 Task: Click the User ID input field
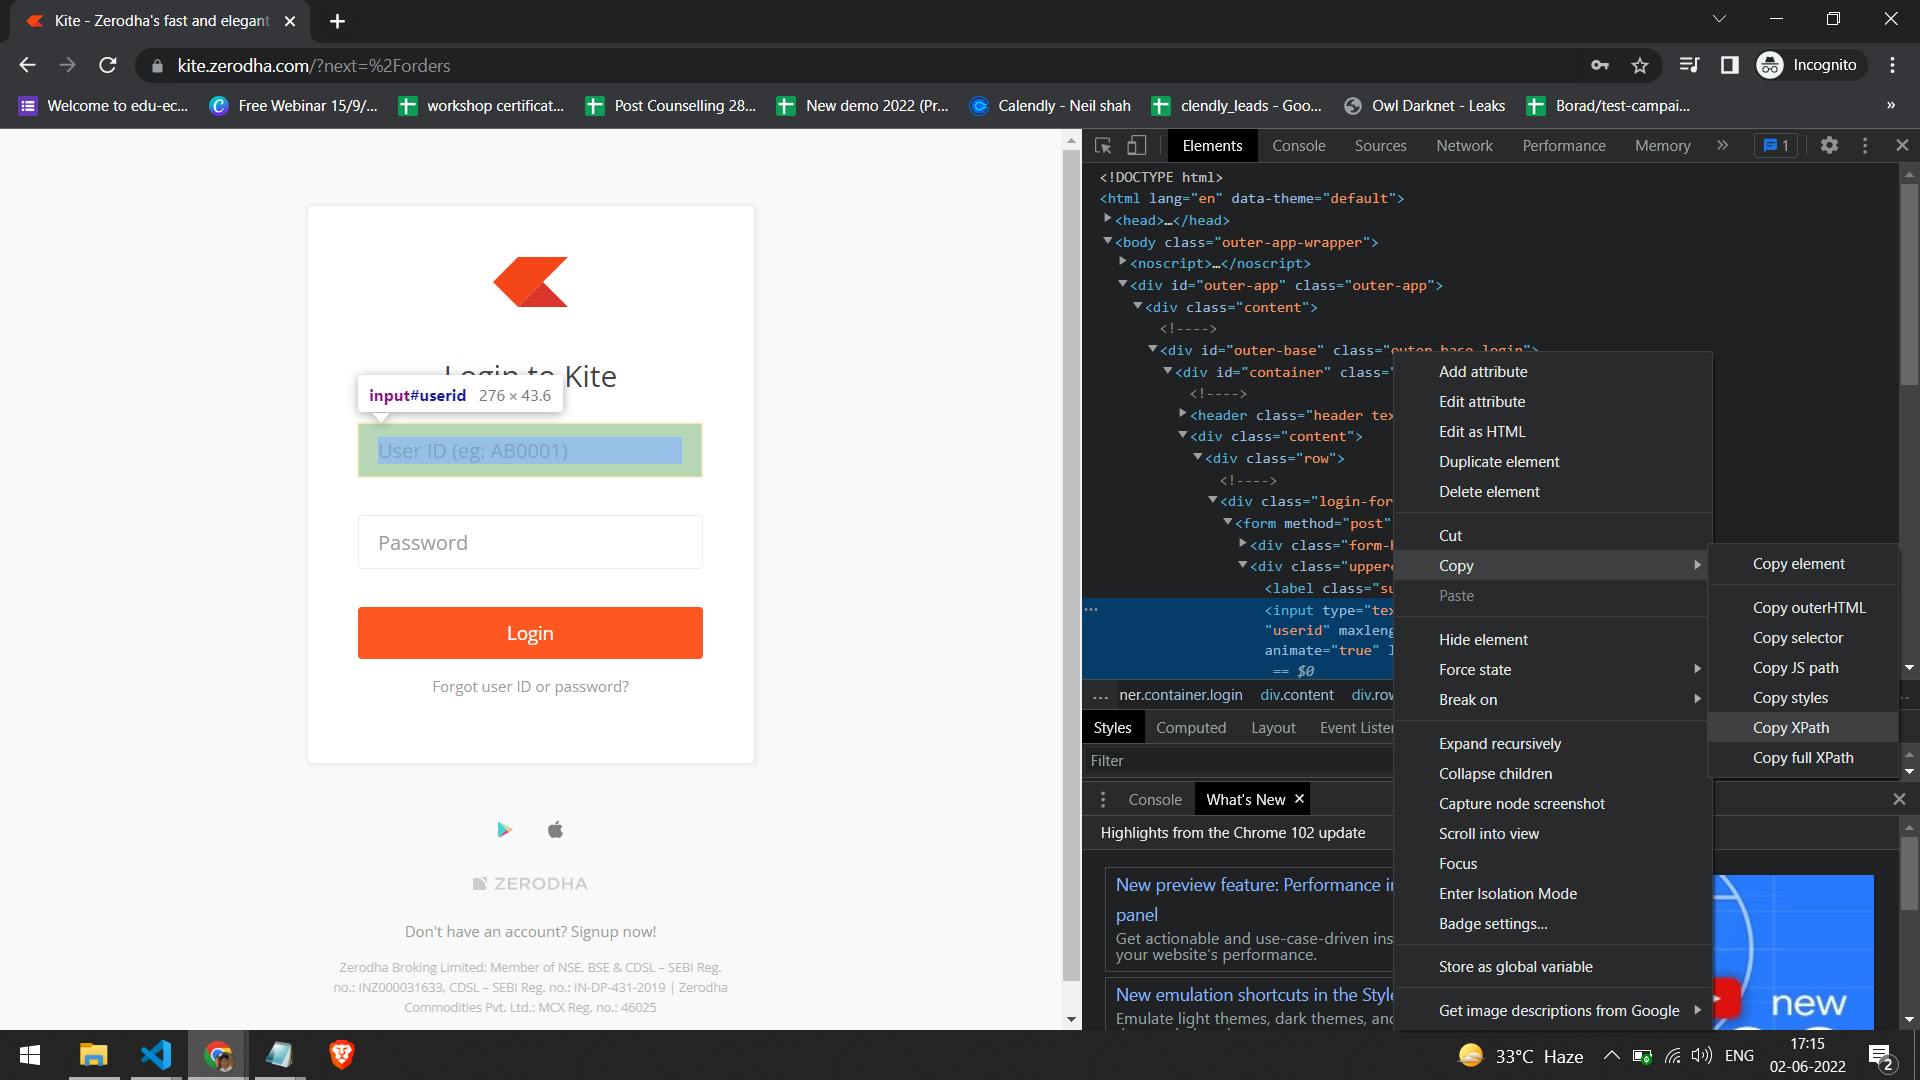[x=530, y=450]
